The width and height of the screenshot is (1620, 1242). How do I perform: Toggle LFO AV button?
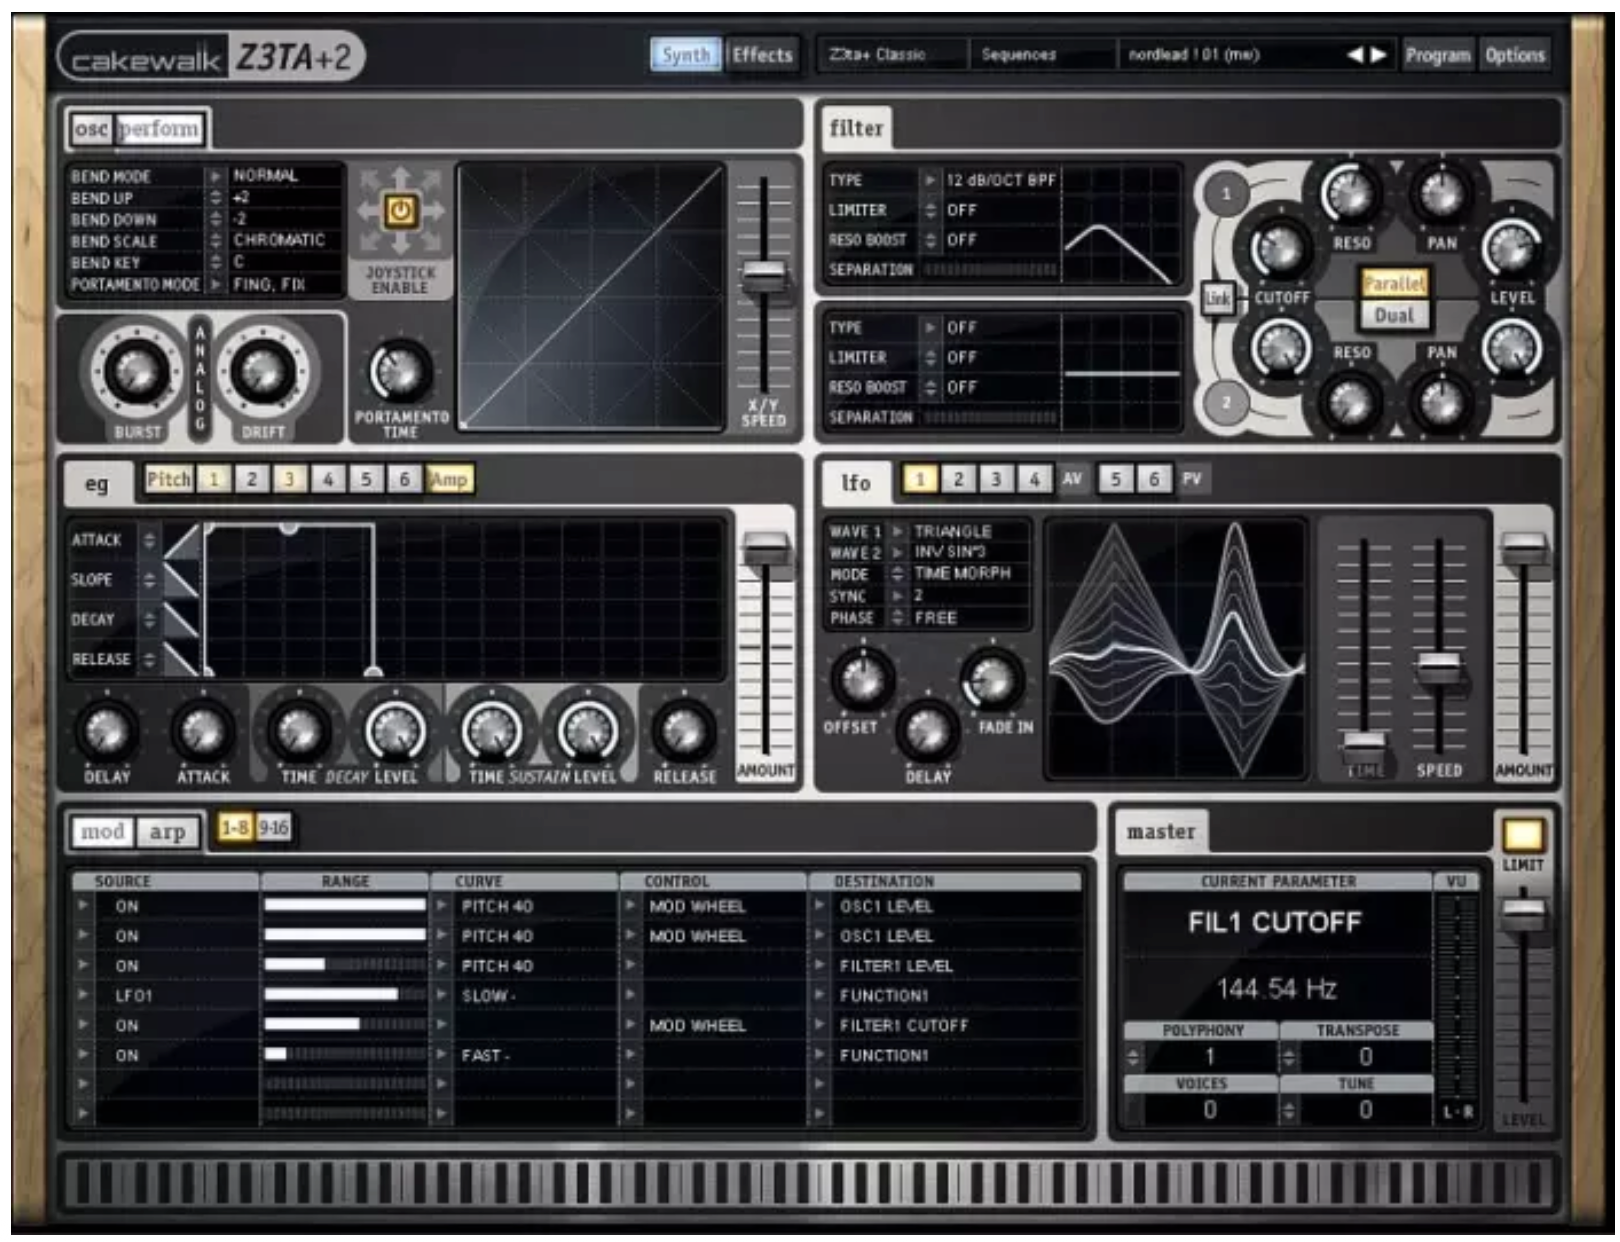pos(1072,479)
